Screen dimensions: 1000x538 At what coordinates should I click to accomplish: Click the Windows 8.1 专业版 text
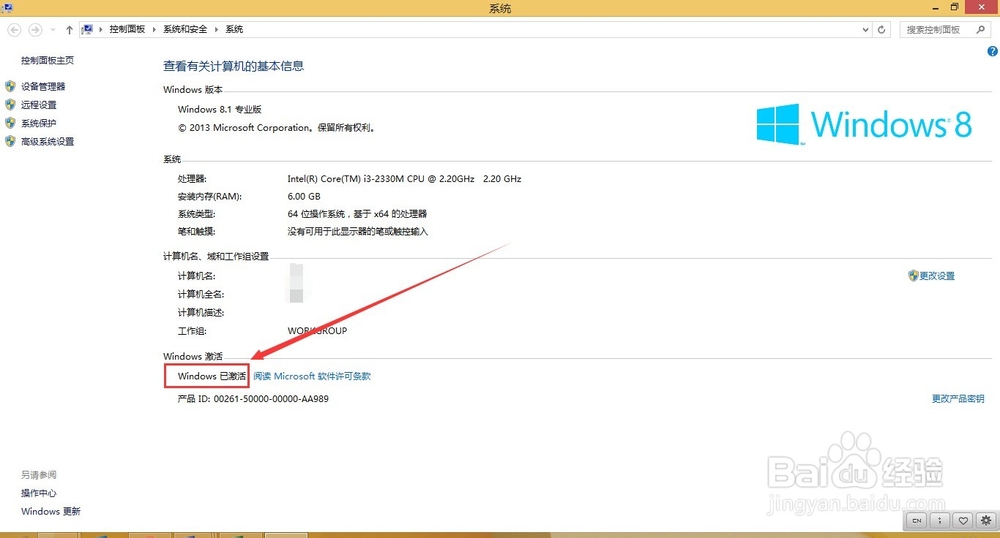click(219, 110)
